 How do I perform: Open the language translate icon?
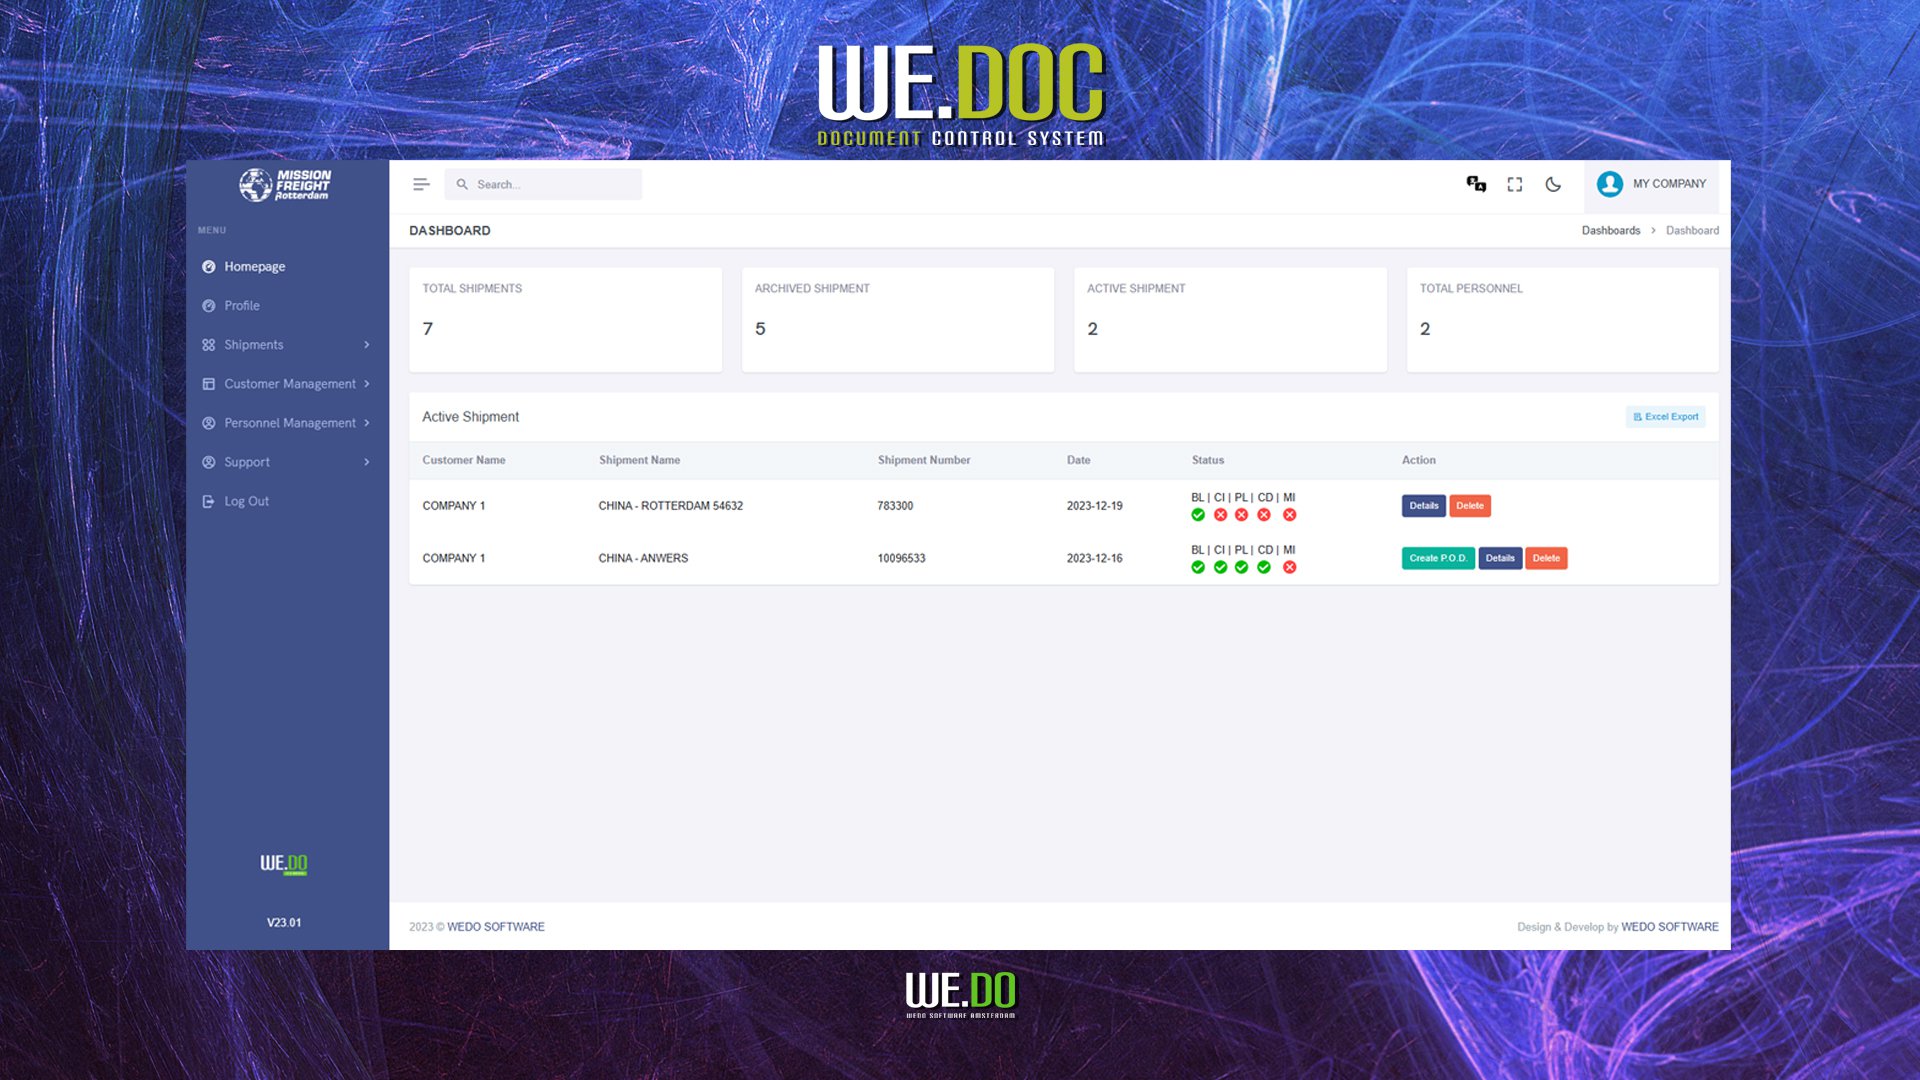click(x=1476, y=184)
